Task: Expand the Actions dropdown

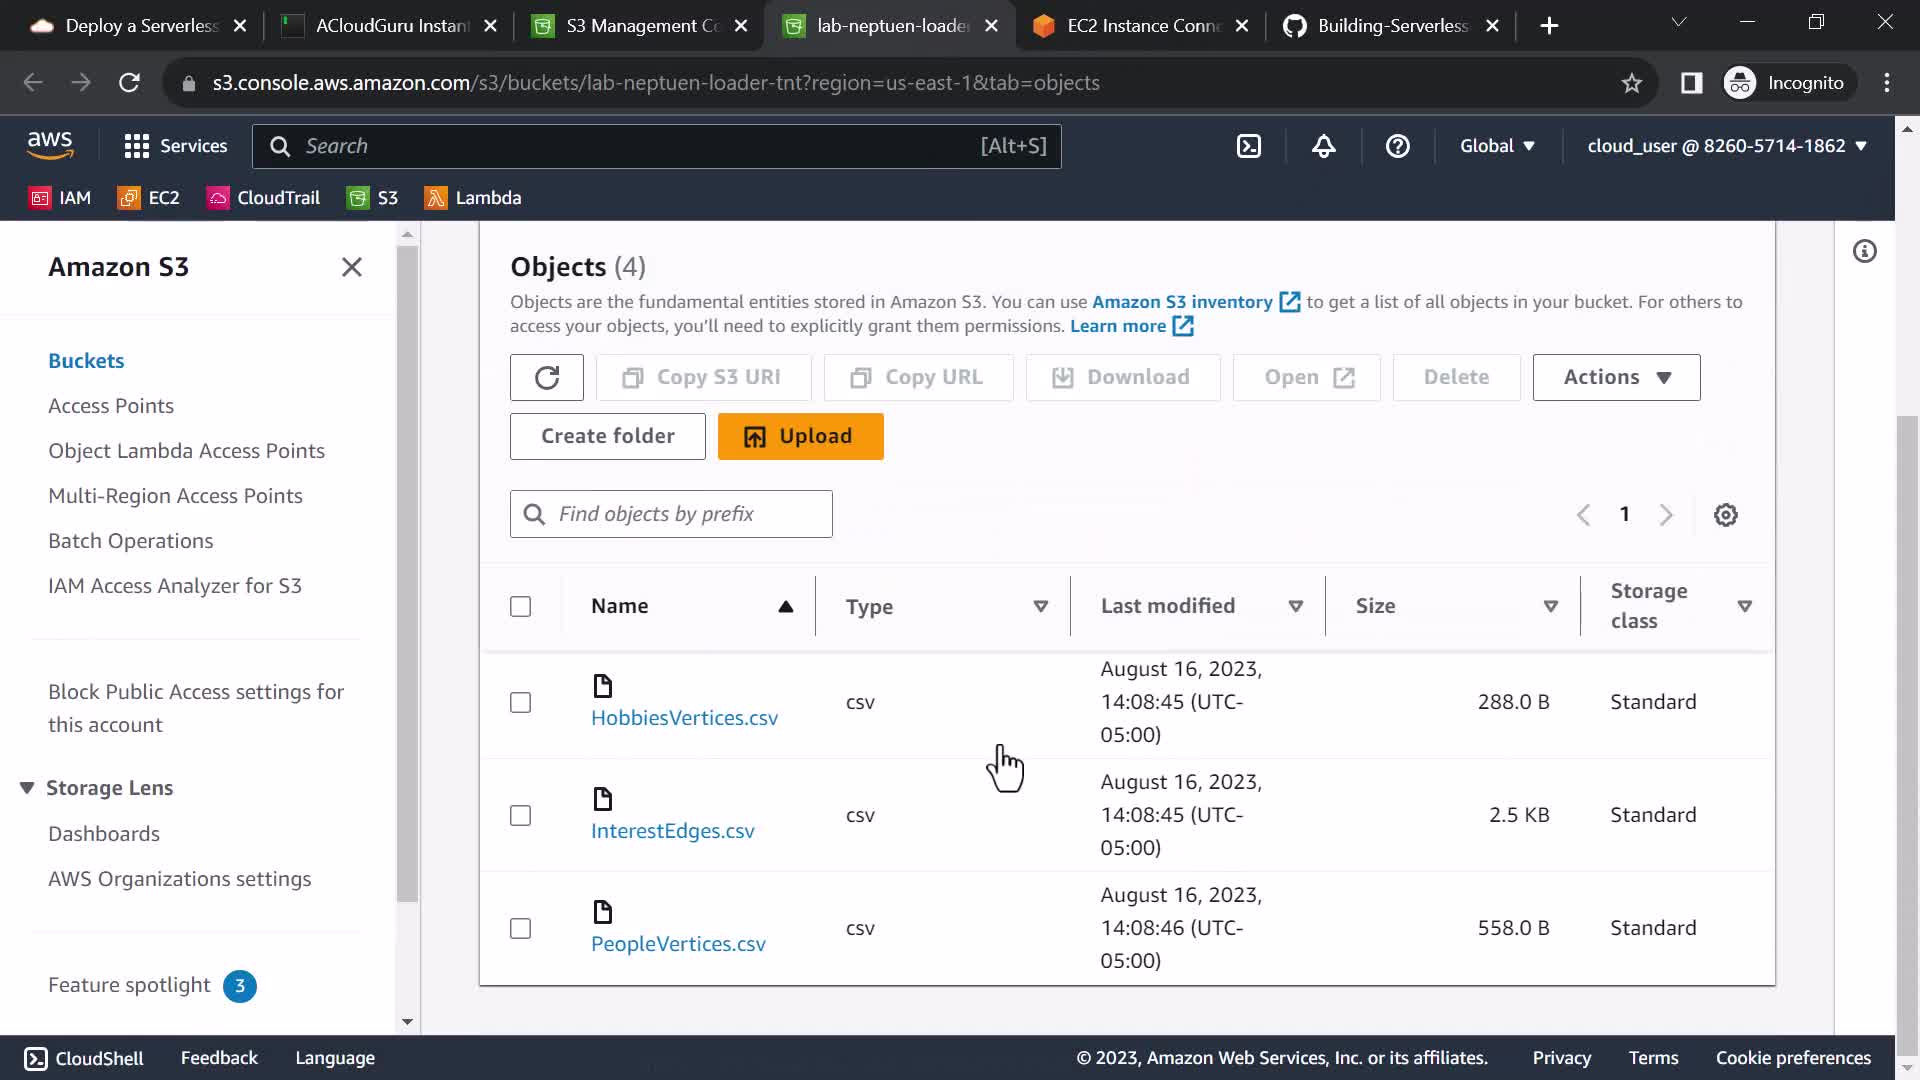Action: pyautogui.click(x=1616, y=377)
